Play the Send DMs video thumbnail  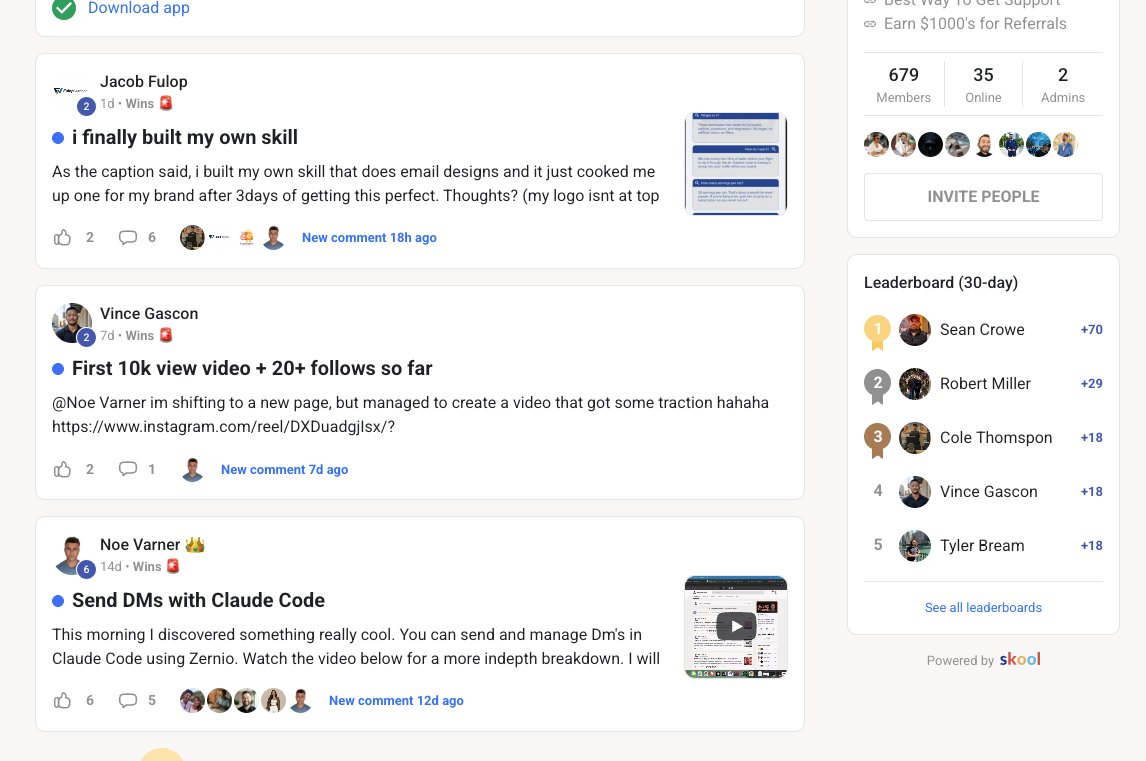point(736,626)
